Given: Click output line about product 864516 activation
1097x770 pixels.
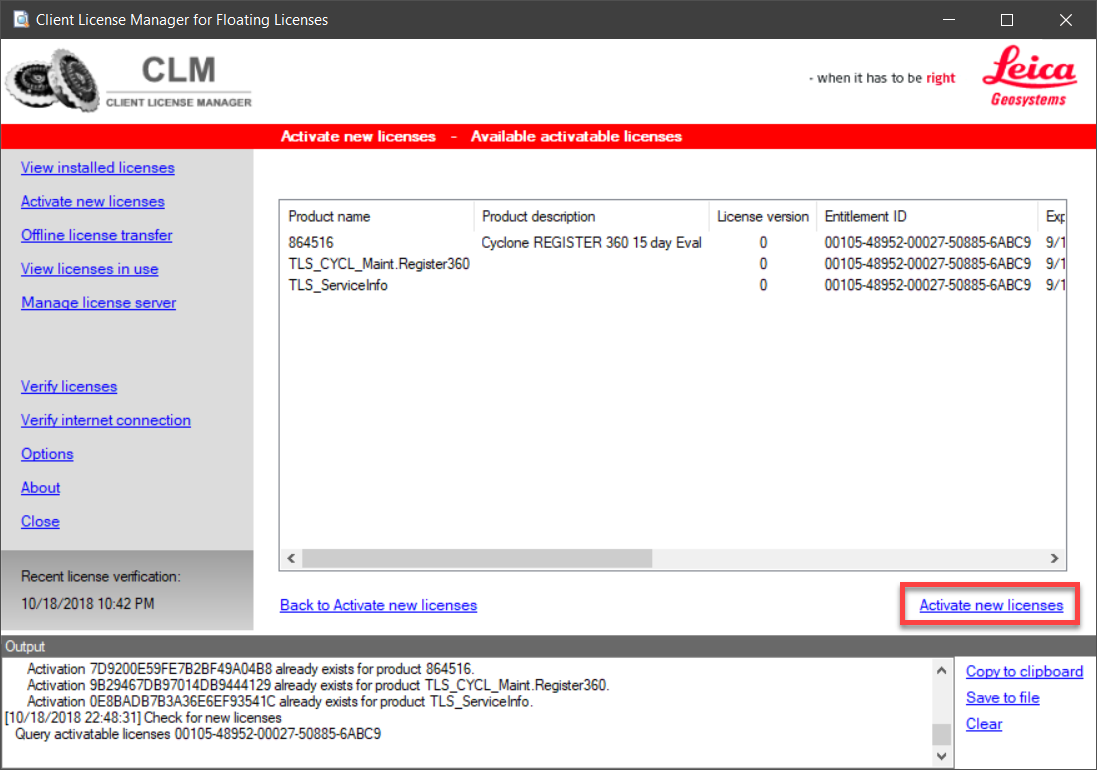Looking at the screenshot, I should coord(250,669).
